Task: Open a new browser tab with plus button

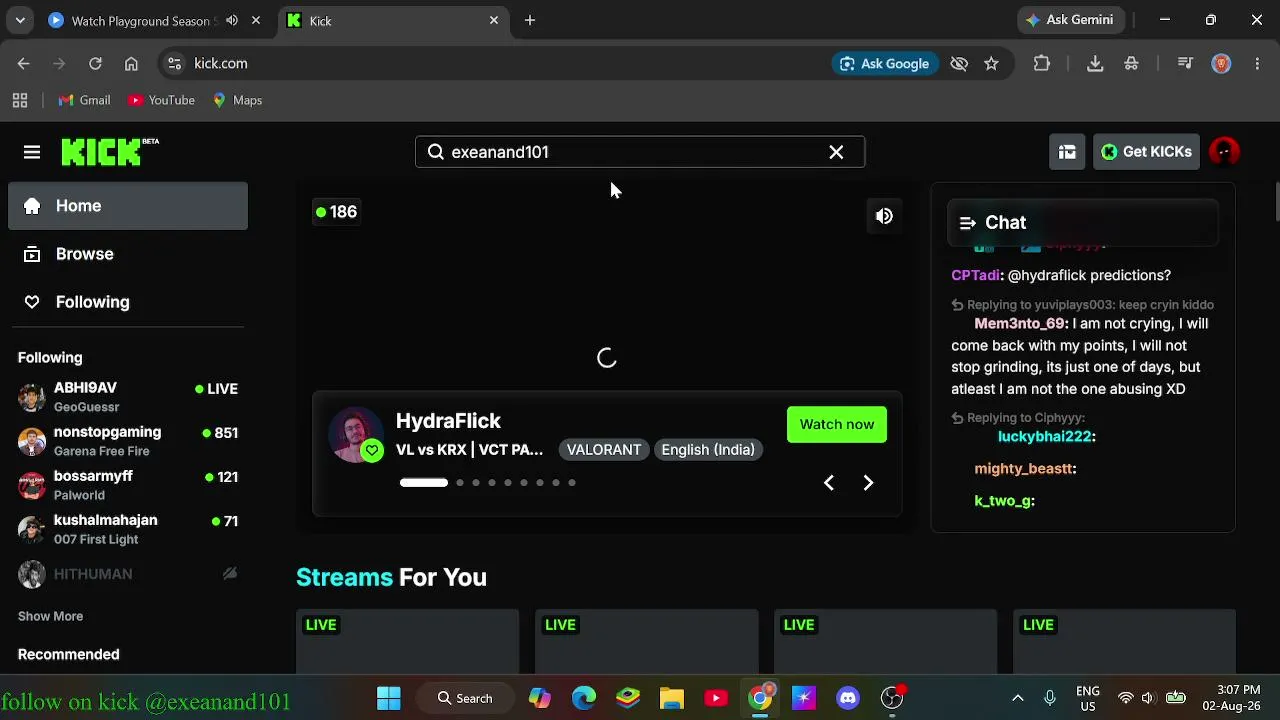Action: tap(530, 20)
